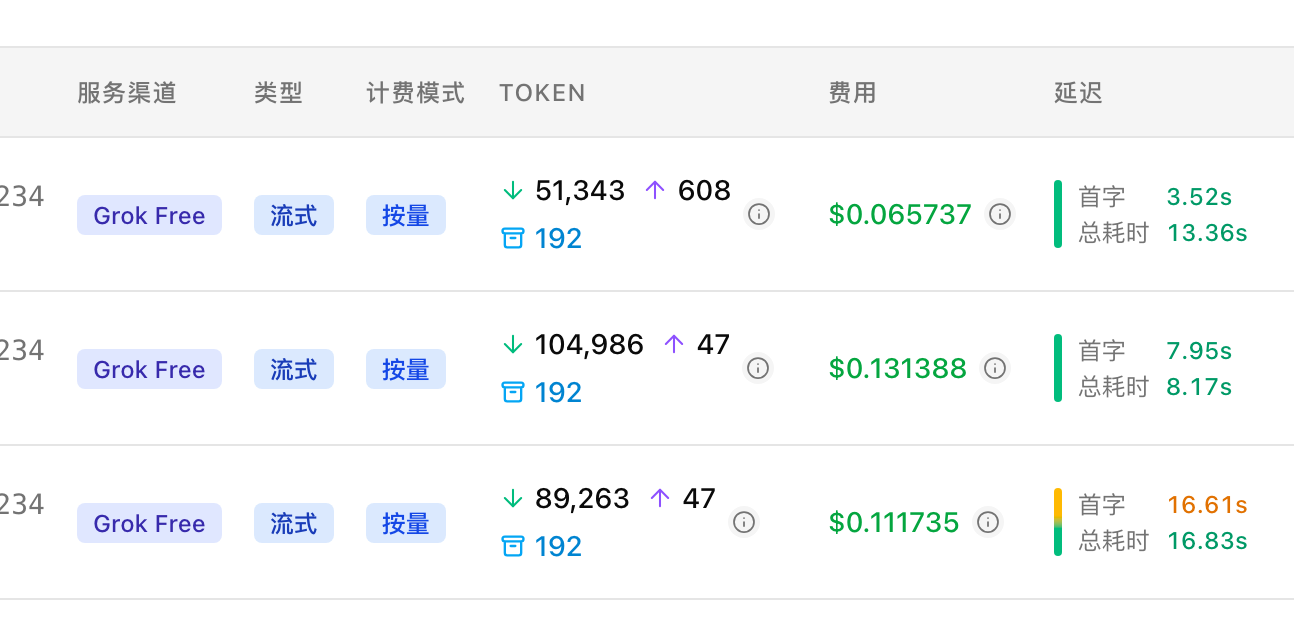Click purple up arrow in 89,263 row
This screenshot has width=1294, height=636.
pos(659,498)
